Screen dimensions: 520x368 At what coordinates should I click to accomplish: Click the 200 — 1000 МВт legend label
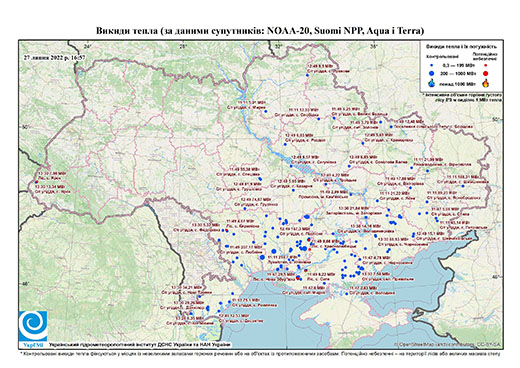point(459,73)
